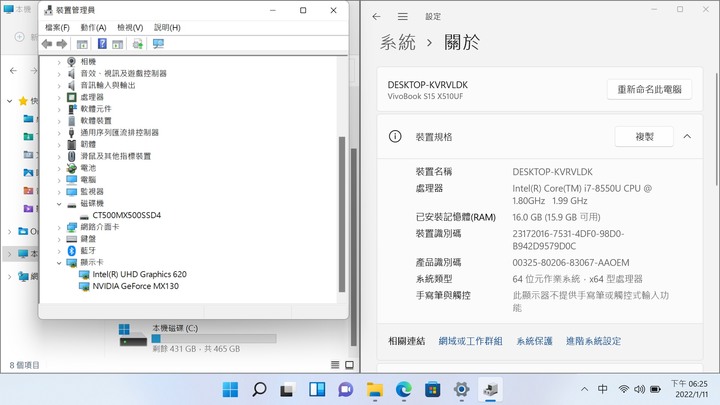720x405 pixels.
Task: Select NVIDIA GeForce MX130 adapter
Action: point(135,286)
